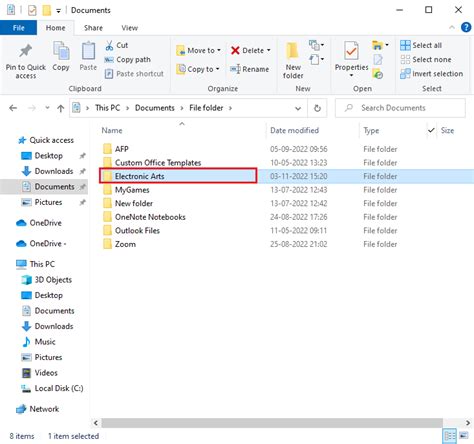
Task: Select the Custom Office Templates folder
Action: 152,163
